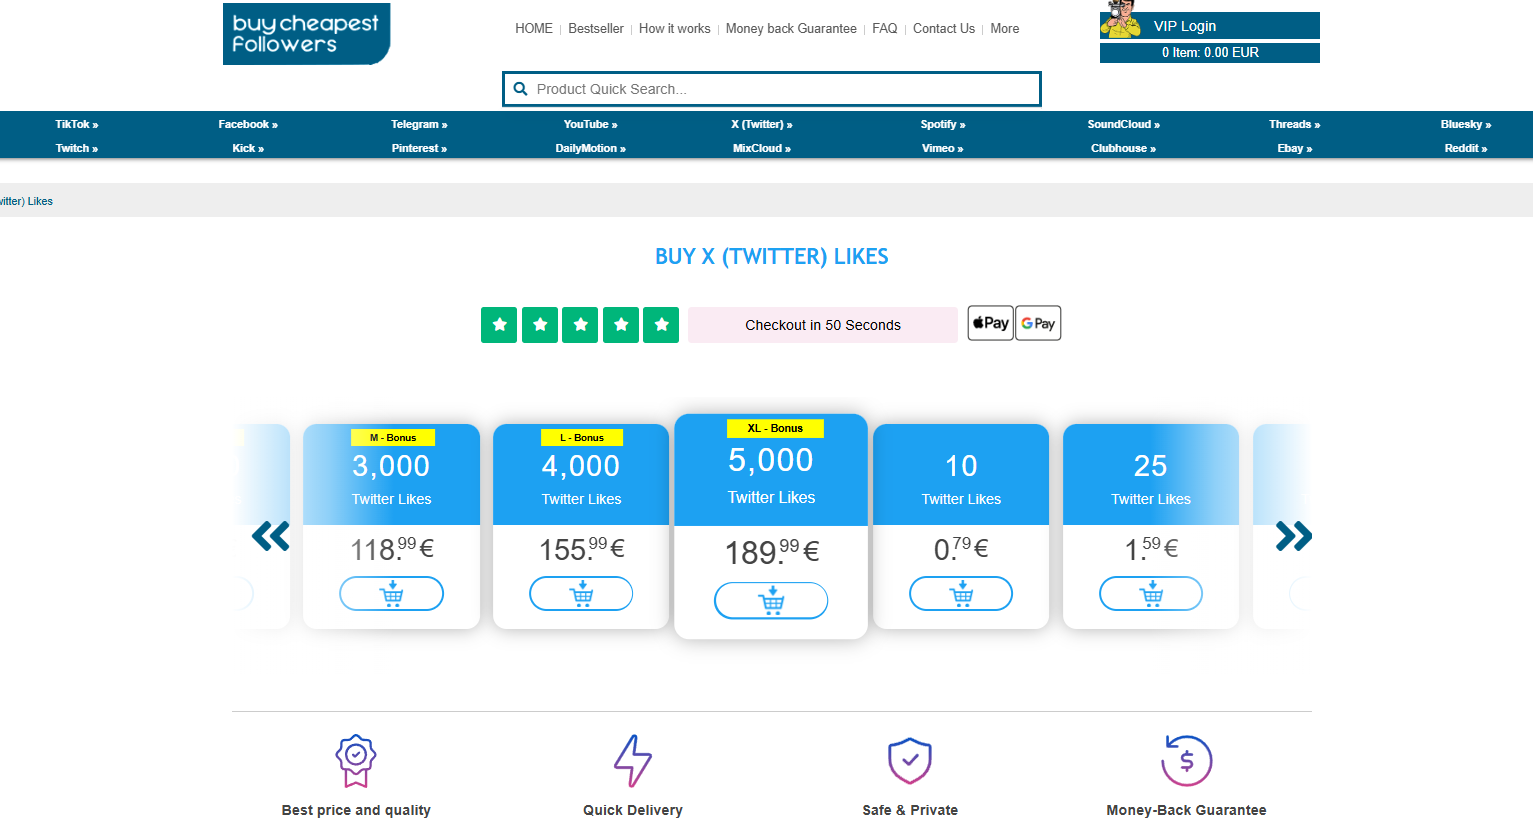Open the More menu in top navigation
This screenshot has height=833, width=1533.
(x=1004, y=29)
